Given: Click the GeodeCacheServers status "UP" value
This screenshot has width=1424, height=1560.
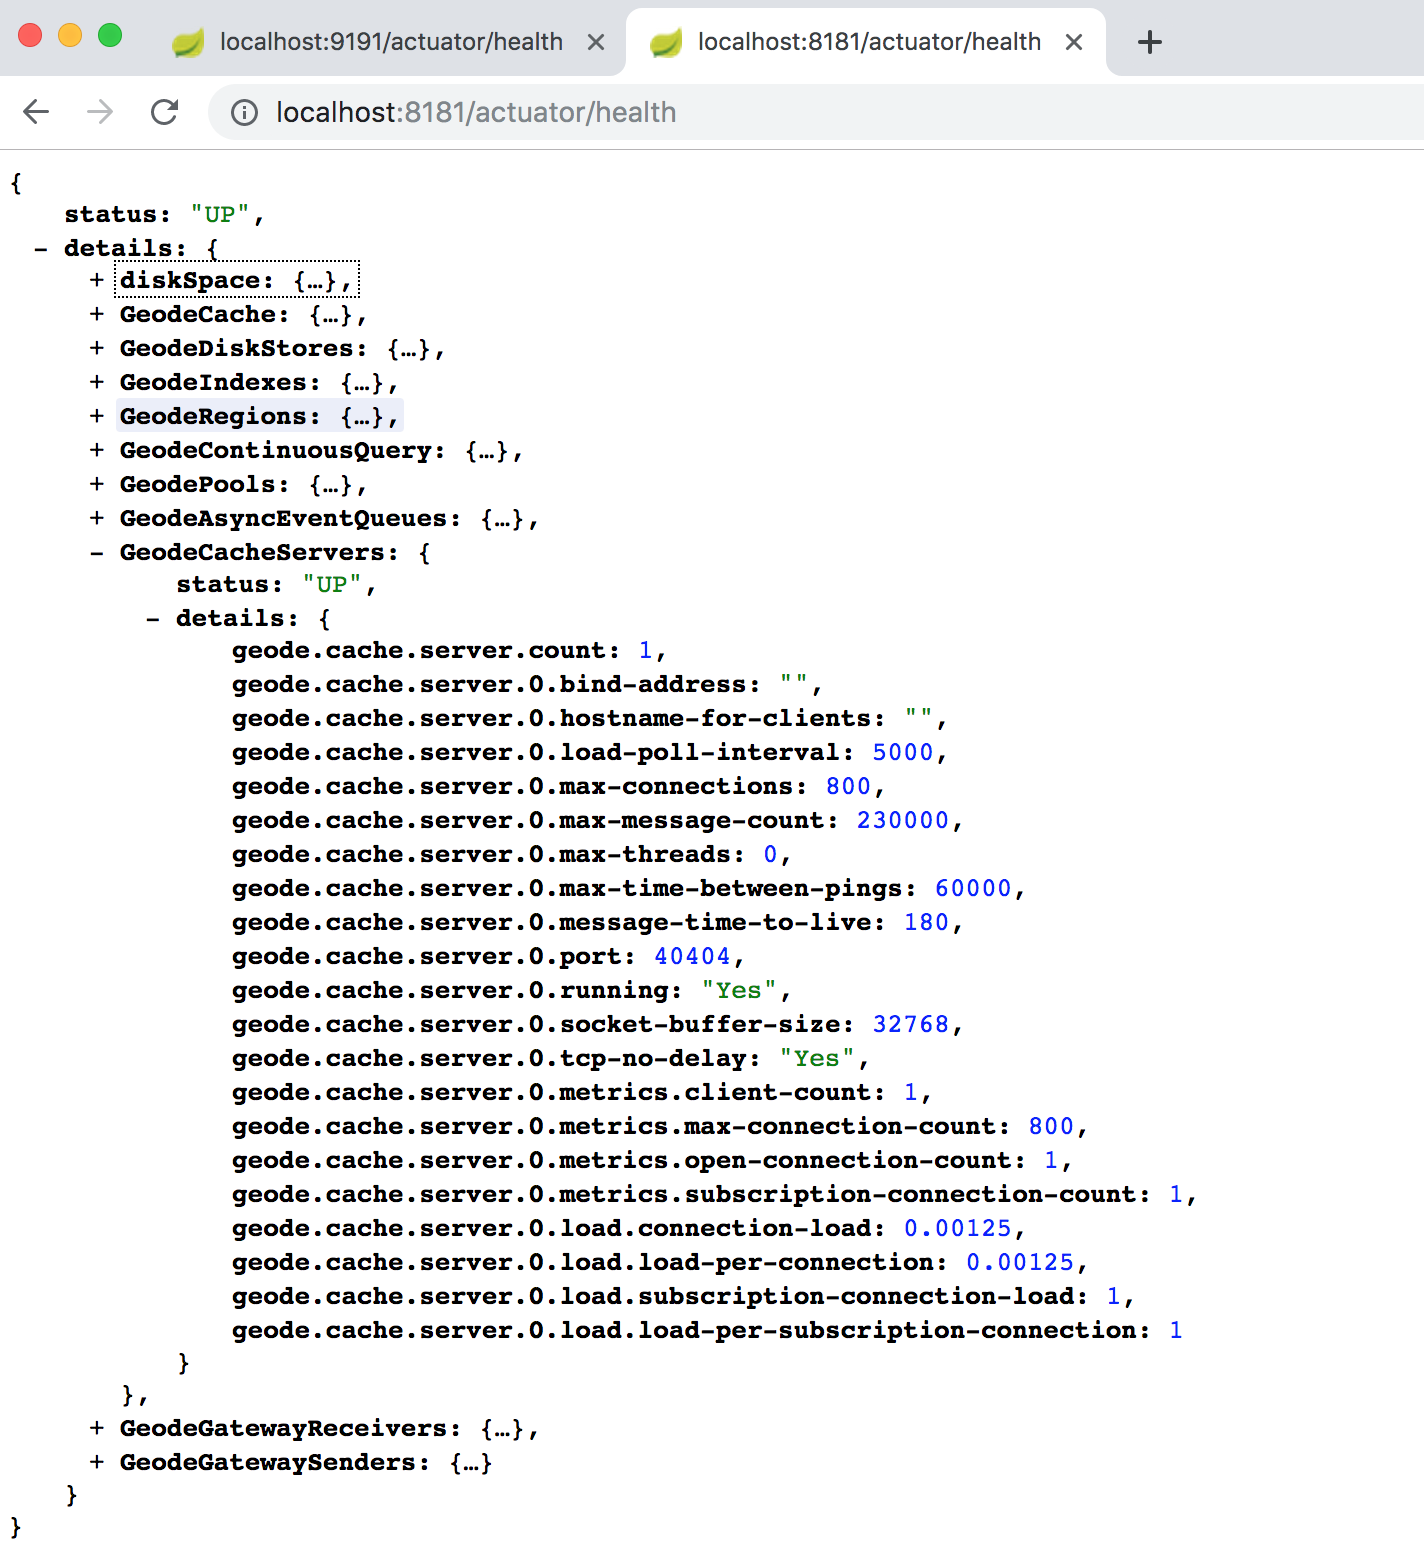Looking at the screenshot, I should pos(332,585).
